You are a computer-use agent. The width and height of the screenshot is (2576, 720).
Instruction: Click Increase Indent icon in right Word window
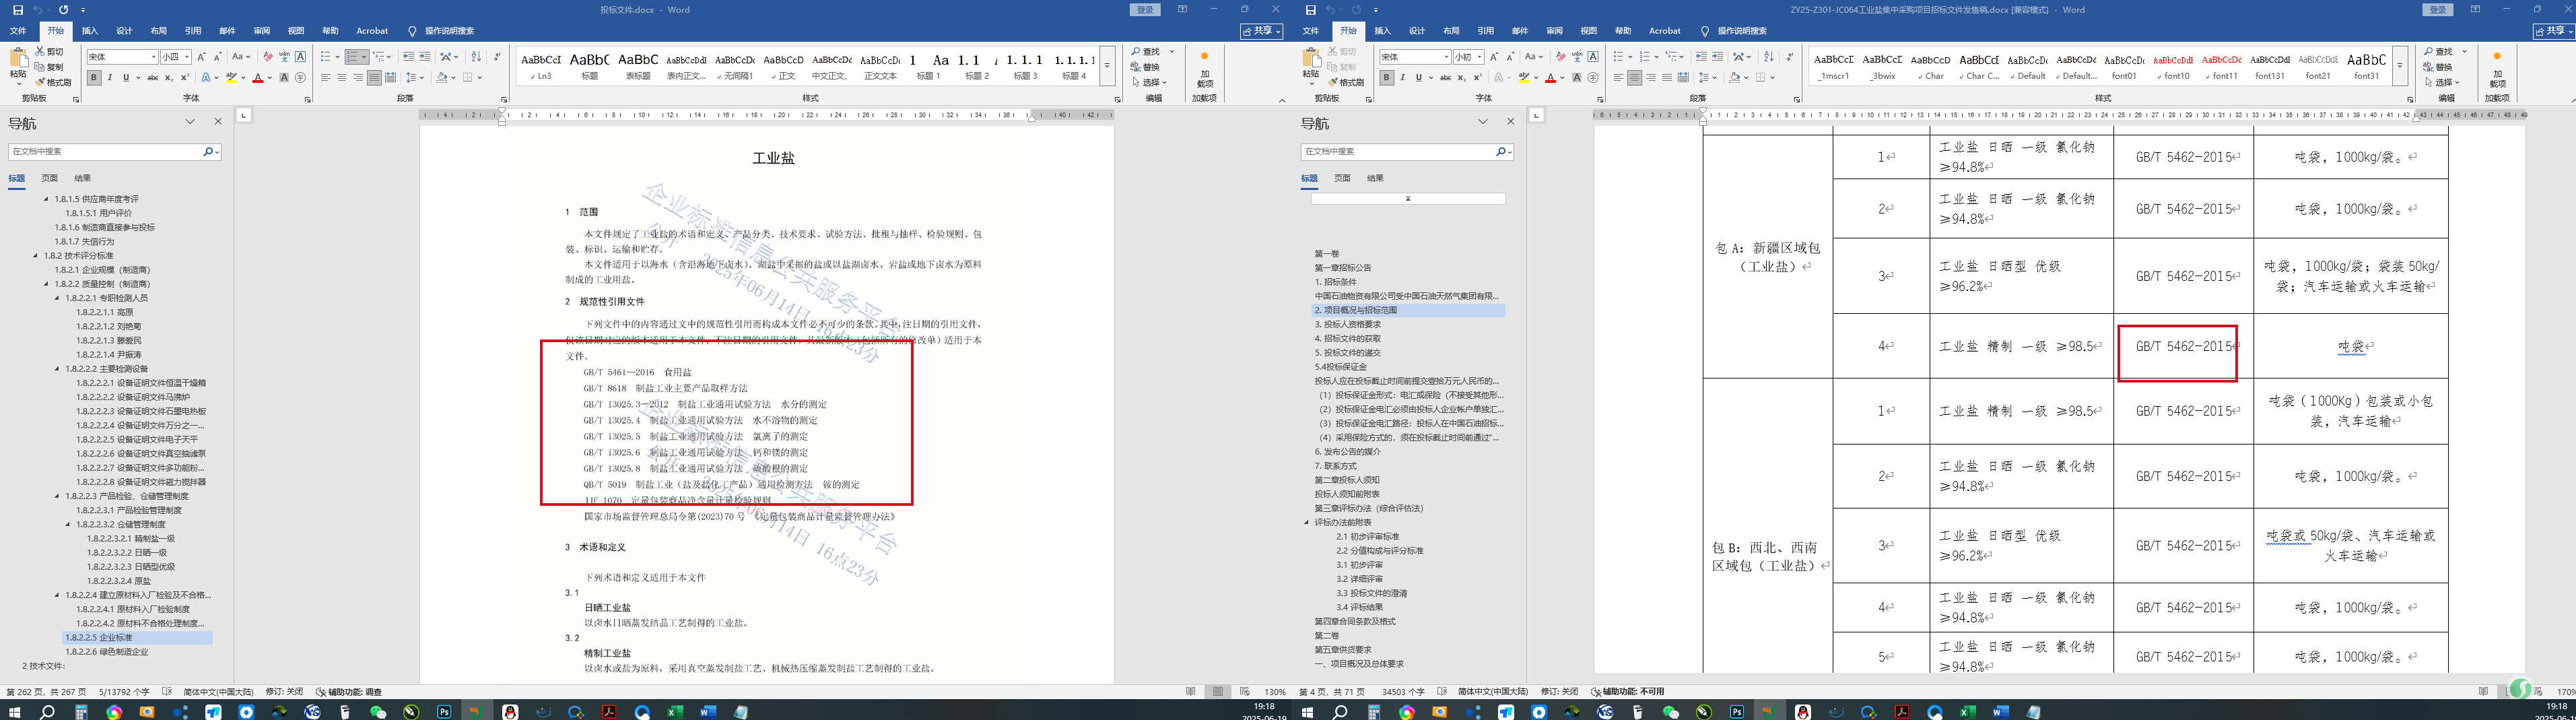[x=1717, y=57]
